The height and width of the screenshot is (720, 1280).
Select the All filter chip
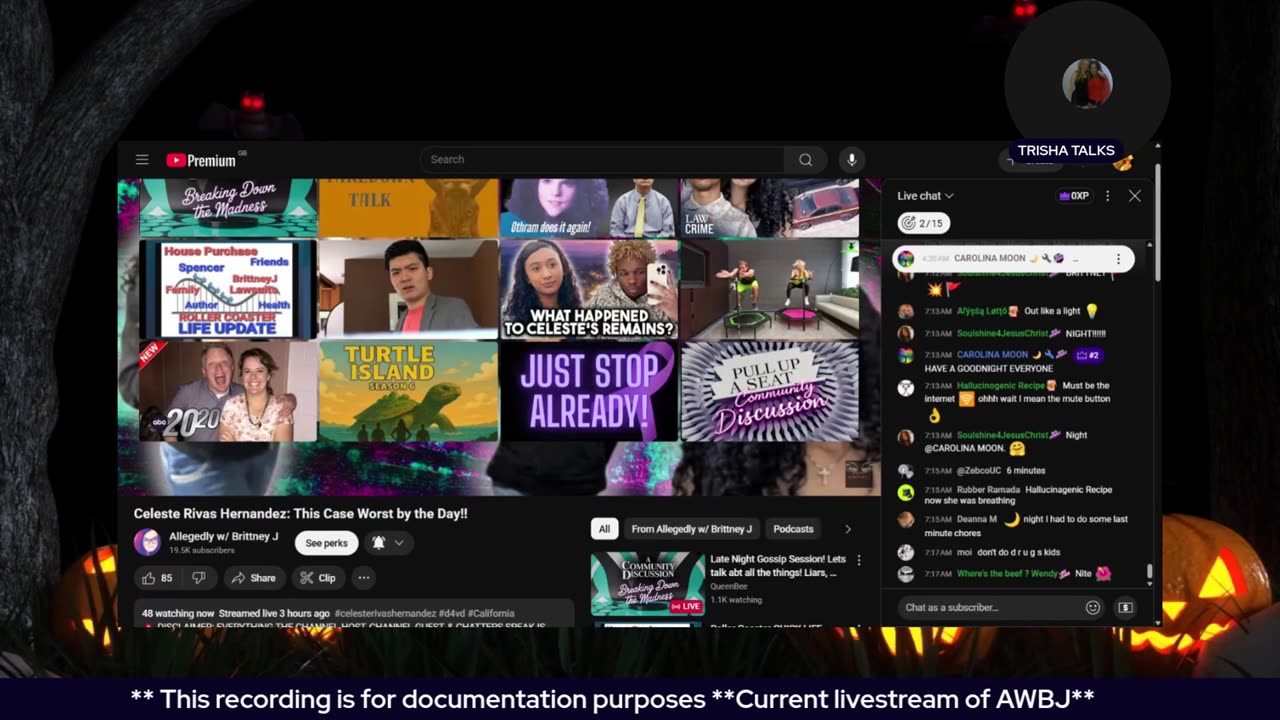coord(604,529)
